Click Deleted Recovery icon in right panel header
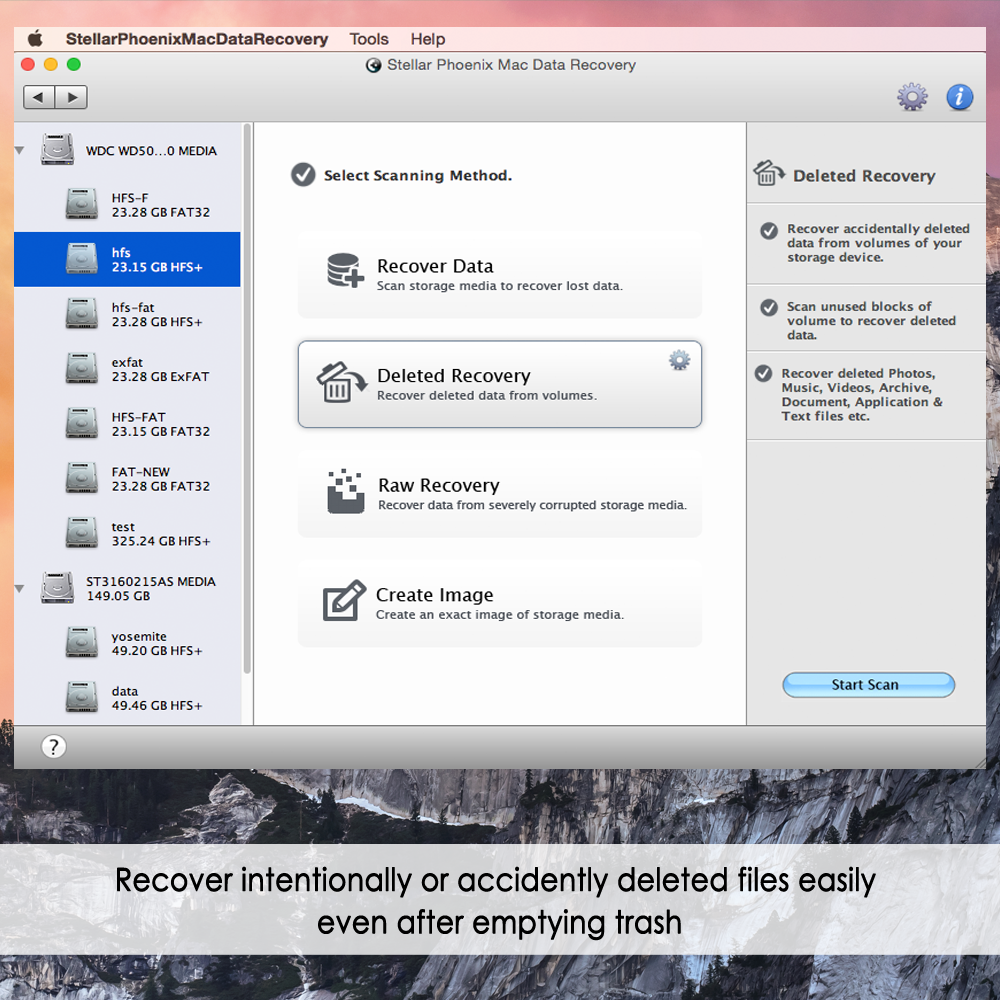The image size is (1000, 1000). coord(768,173)
